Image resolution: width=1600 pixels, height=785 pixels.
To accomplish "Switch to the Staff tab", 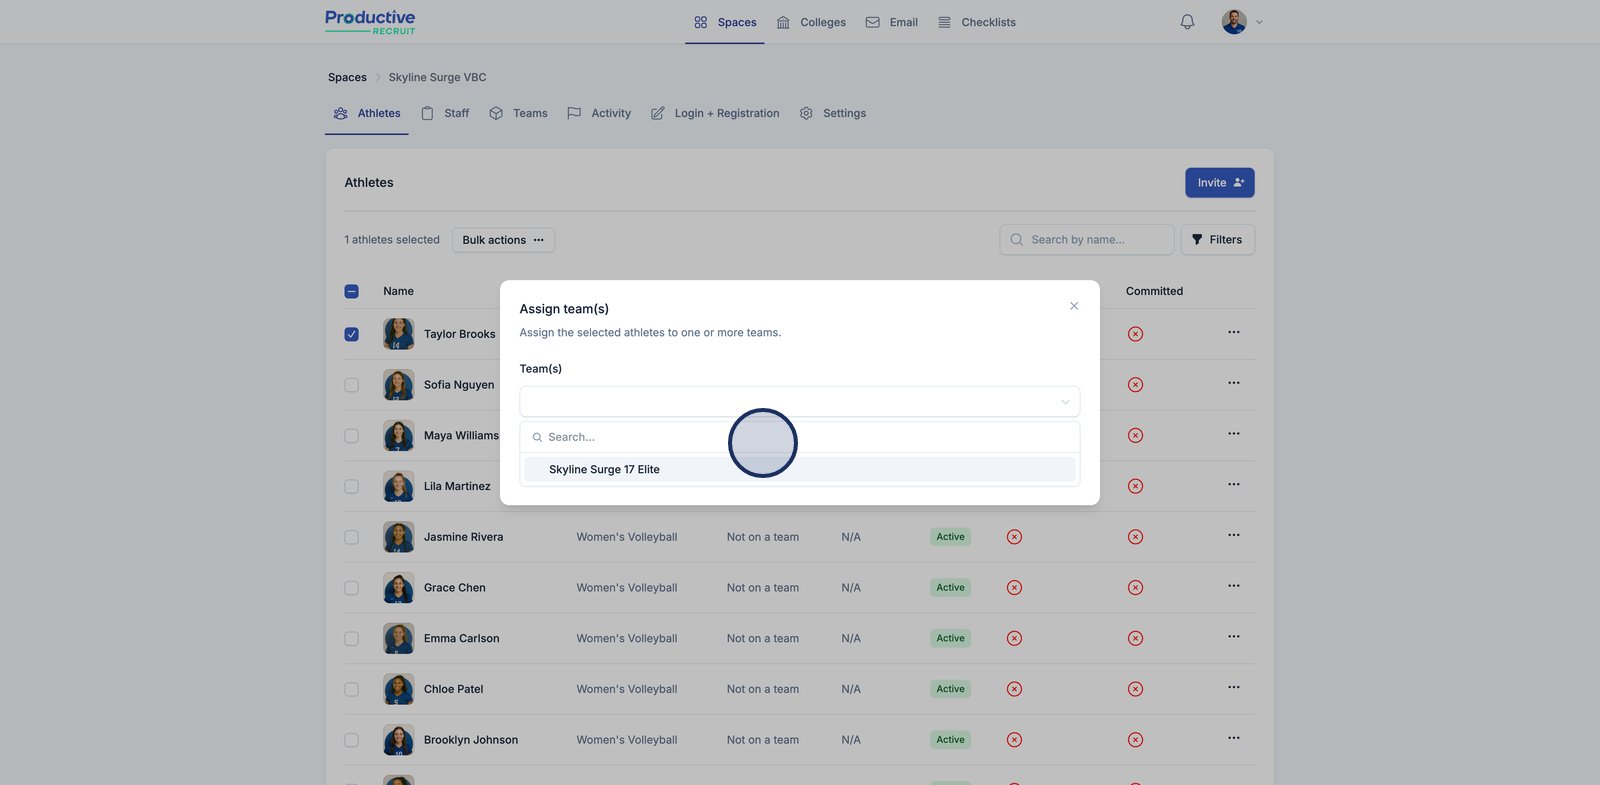I will tap(445, 114).
